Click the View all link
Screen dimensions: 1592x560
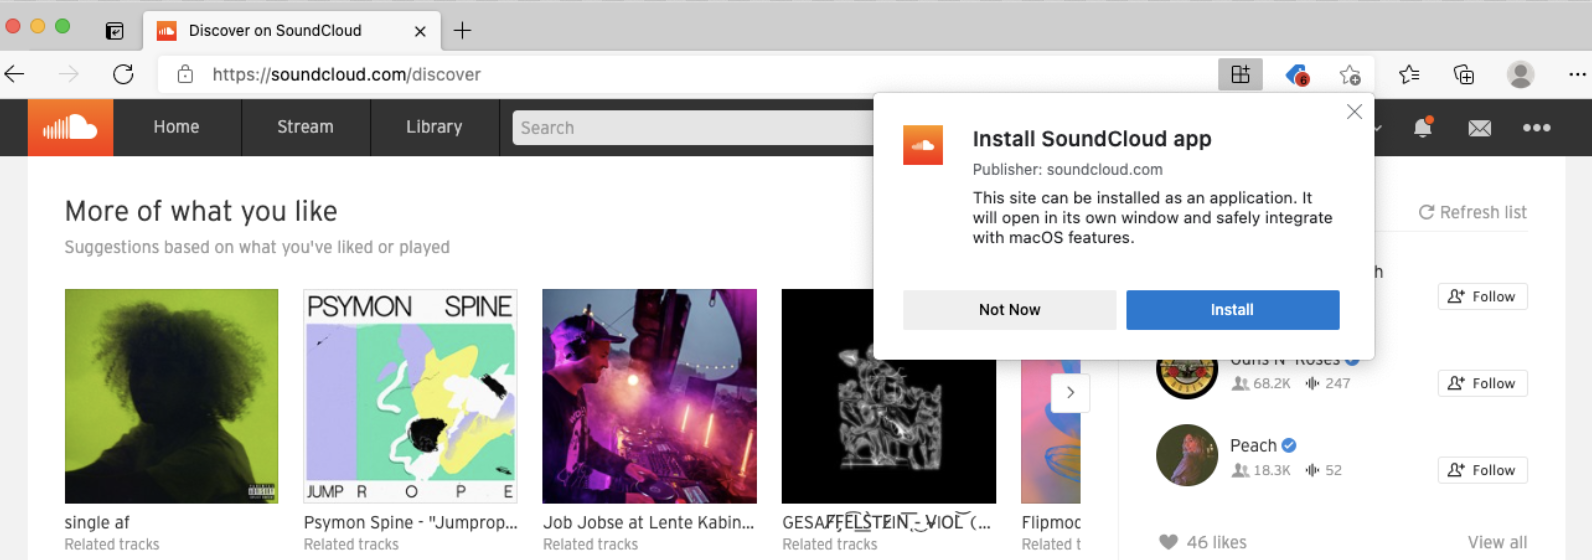click(1497, 542)
